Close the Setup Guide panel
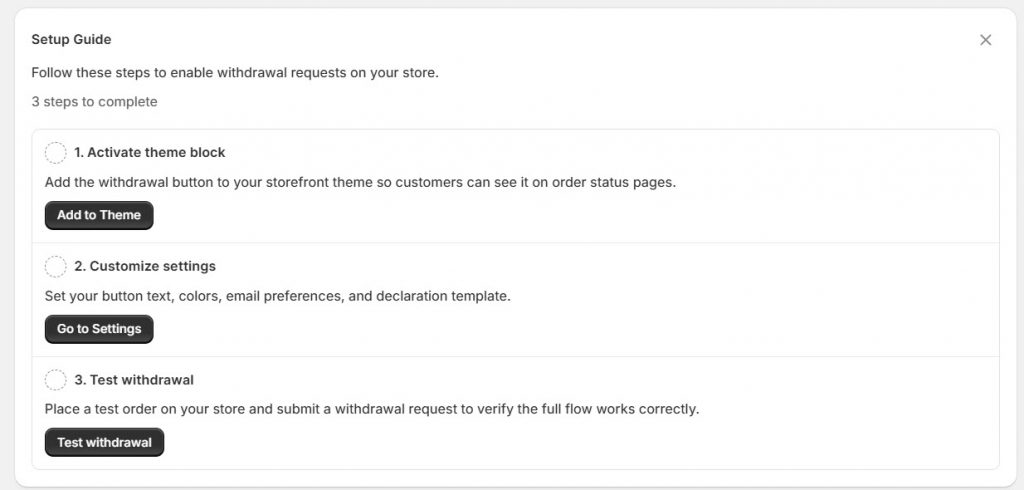This screenshot has height=490, width=1024. pyautogui.click(x=985, y=40)
